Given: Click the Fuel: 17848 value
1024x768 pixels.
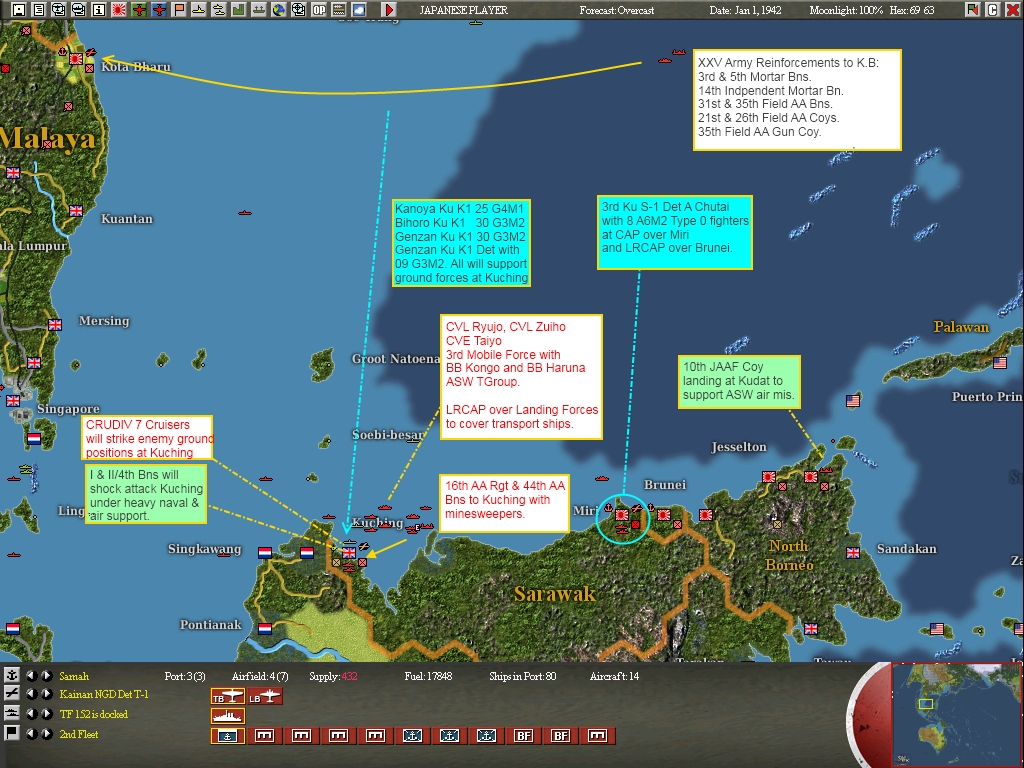Looking at the screenshot, I should coord(428,676).
